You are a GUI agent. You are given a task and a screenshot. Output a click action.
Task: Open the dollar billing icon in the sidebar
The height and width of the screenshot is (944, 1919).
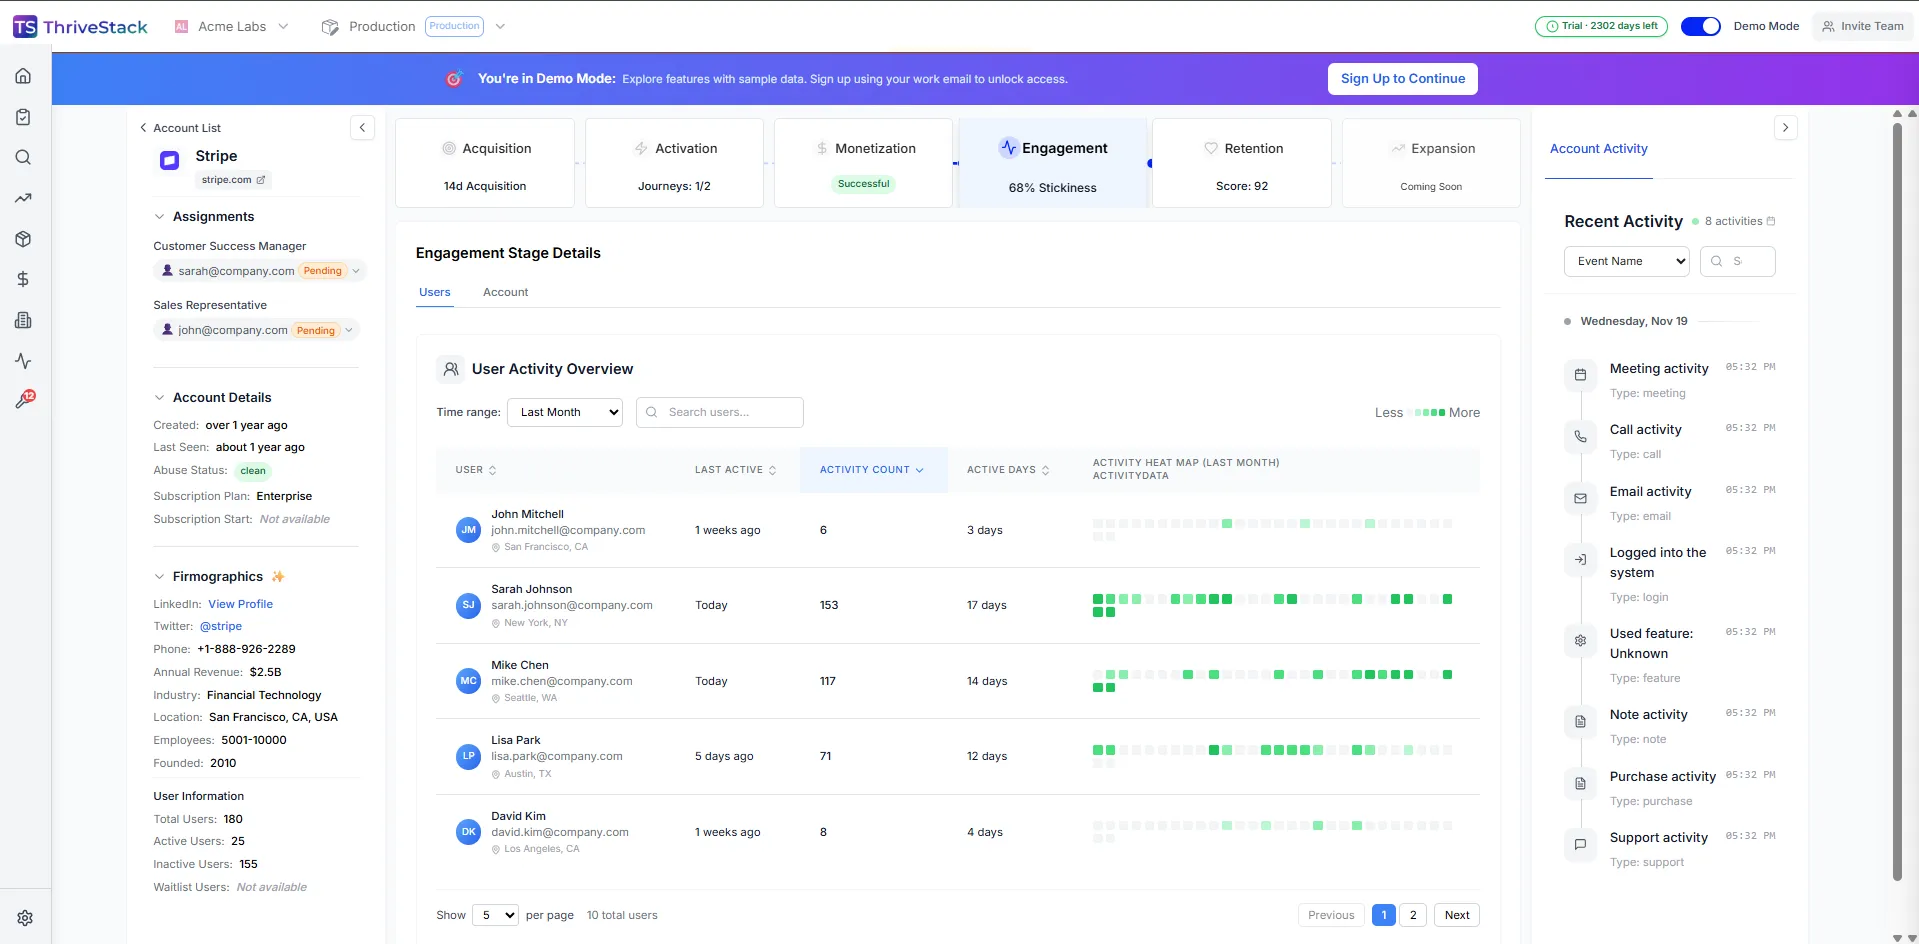(23, 280)
